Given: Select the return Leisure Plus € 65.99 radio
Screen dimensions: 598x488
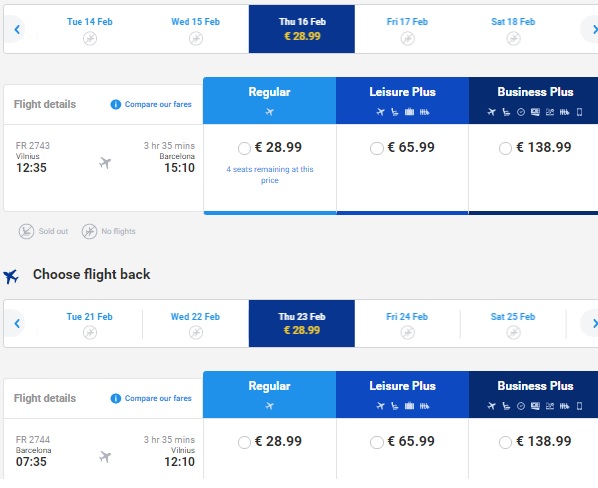Looking at the screenshot, I should point(376,442).
